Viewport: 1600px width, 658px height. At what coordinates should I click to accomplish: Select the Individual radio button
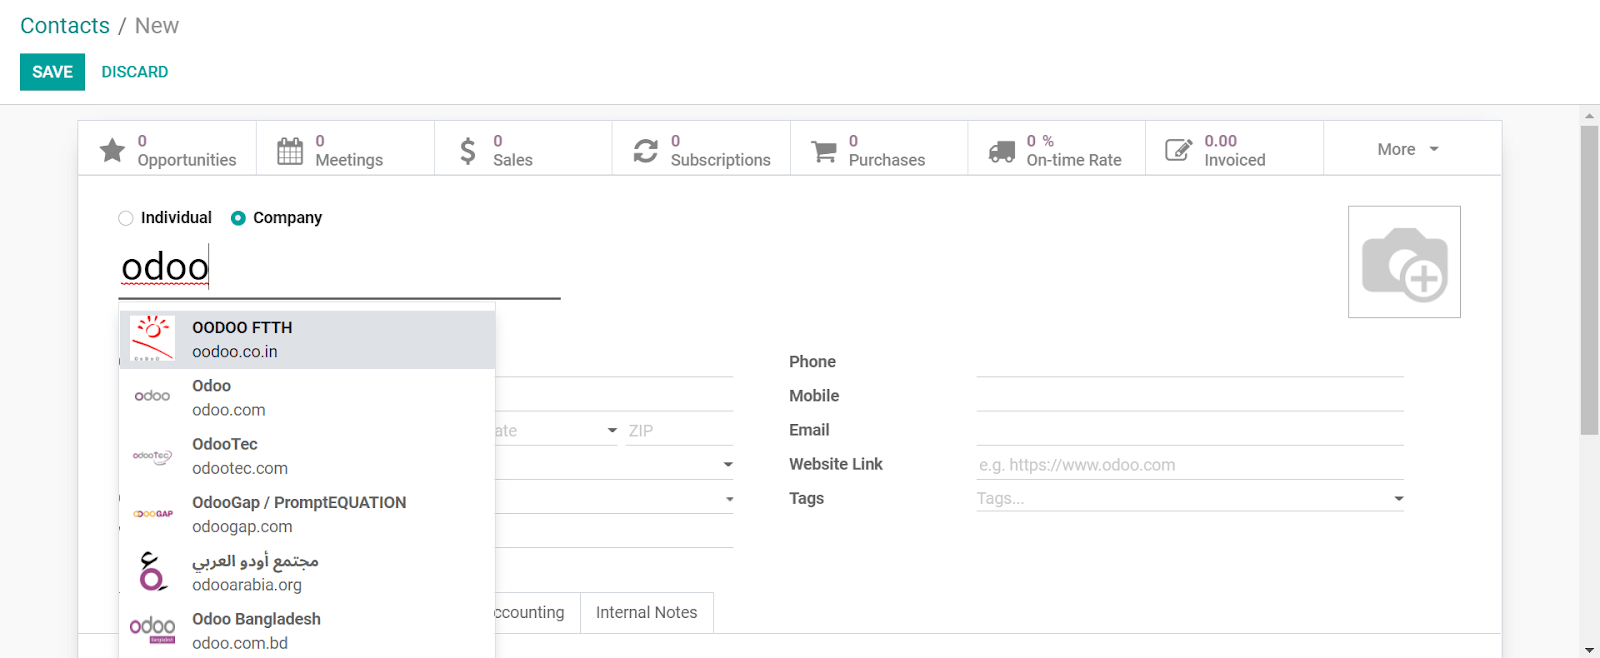125,218
